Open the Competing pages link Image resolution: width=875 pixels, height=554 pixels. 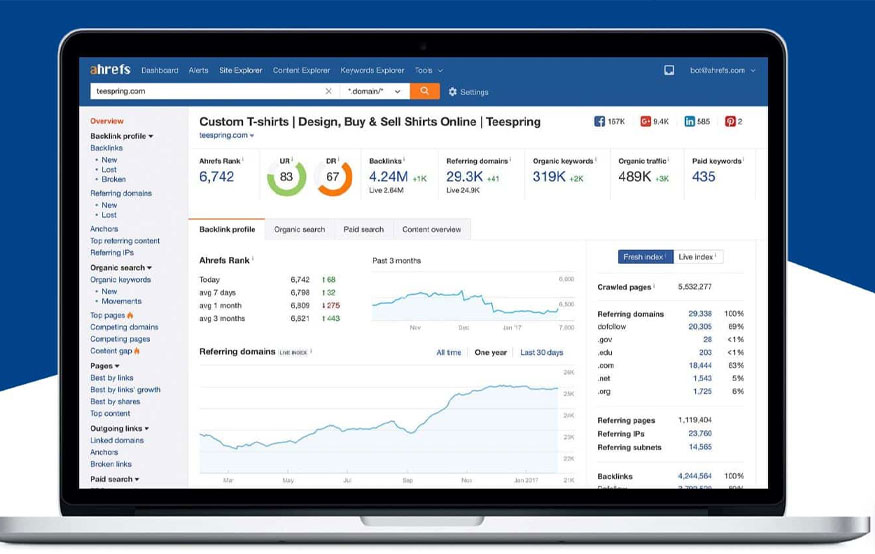click(x=121, y=339)
